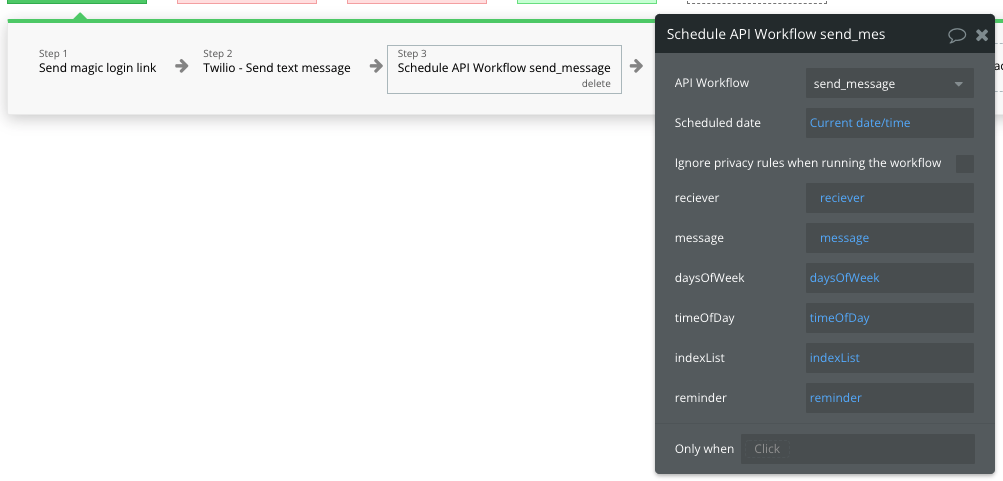Edit the reminder expression field

[x=889, y=398]
